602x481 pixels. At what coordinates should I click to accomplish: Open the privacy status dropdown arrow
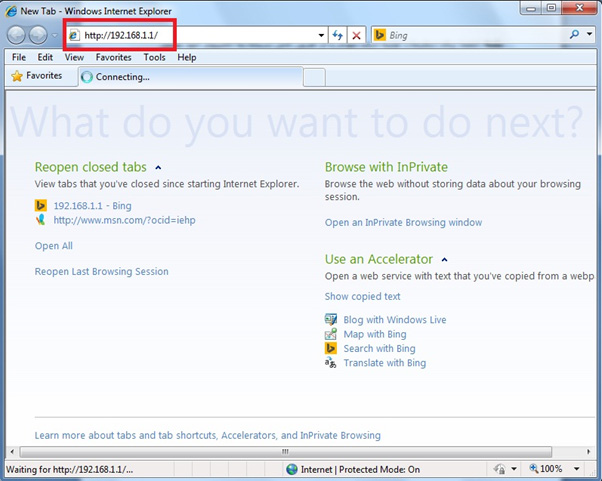coord(514,469)
